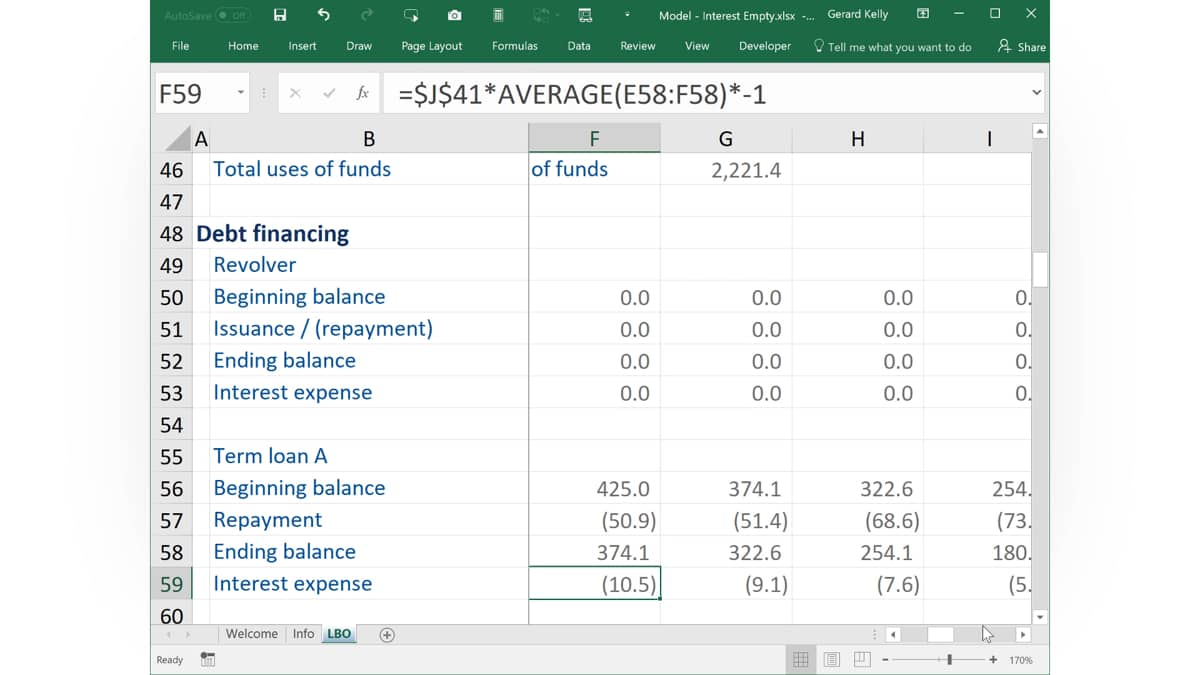
Task: Open the Insert ribbon tab
Action: [x=302, y=46]
